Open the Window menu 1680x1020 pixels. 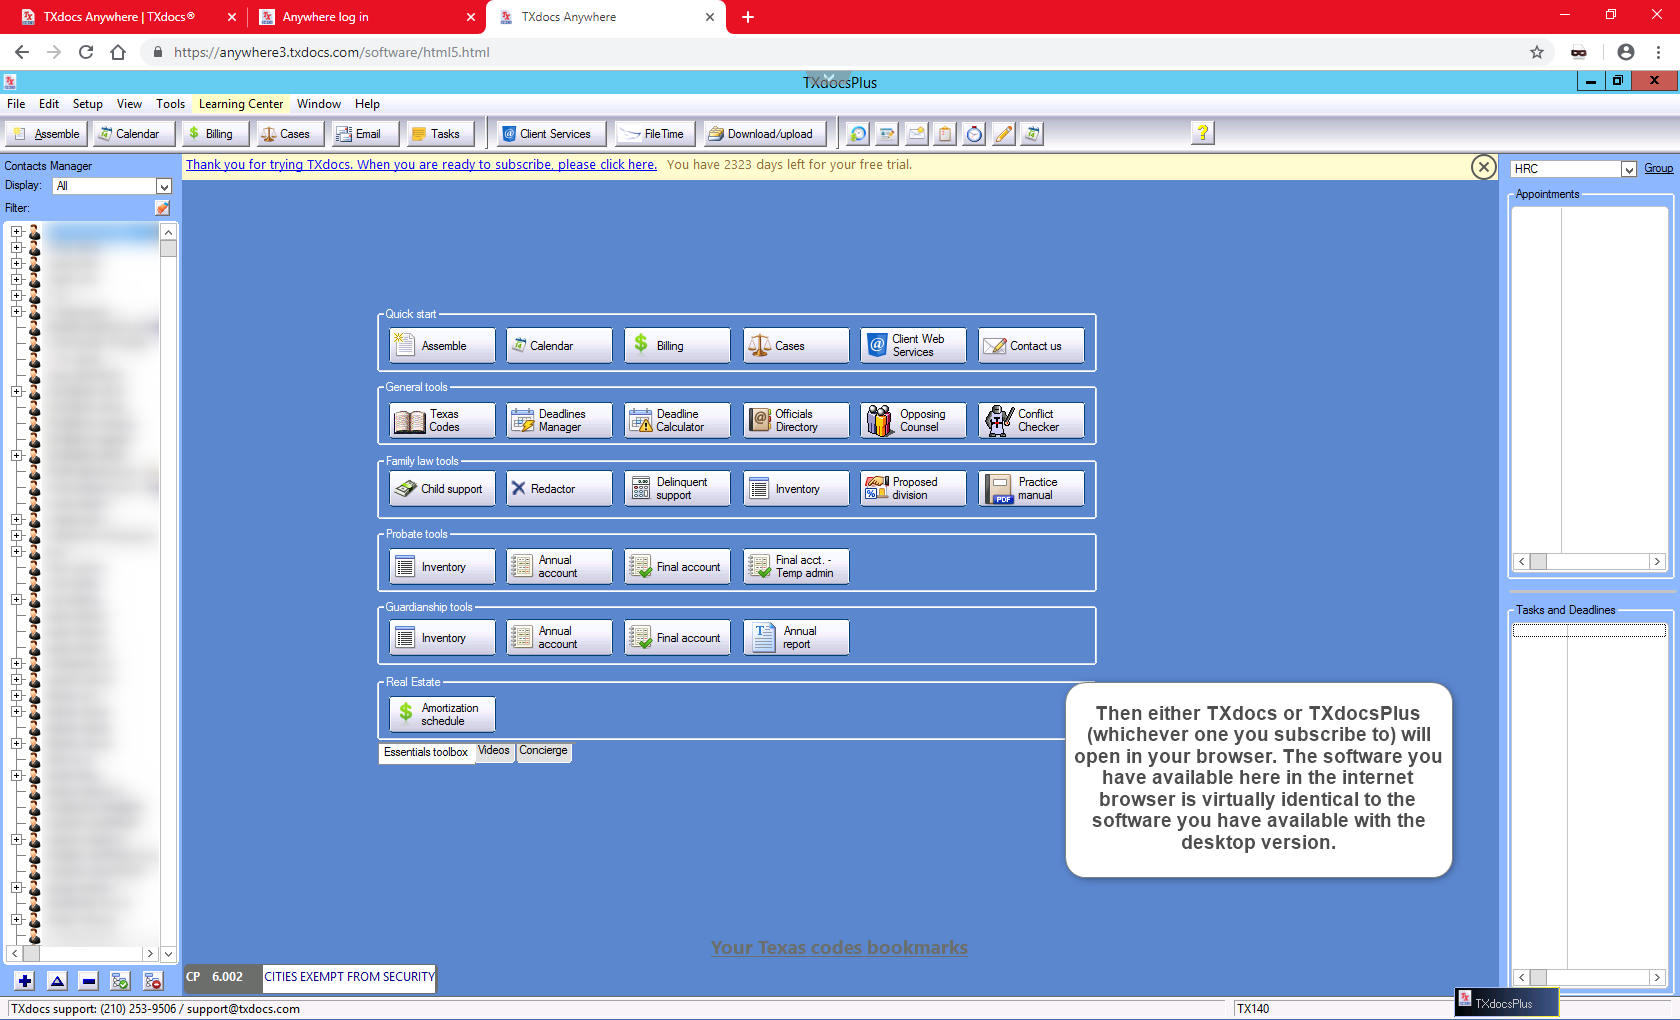[318, 104]
